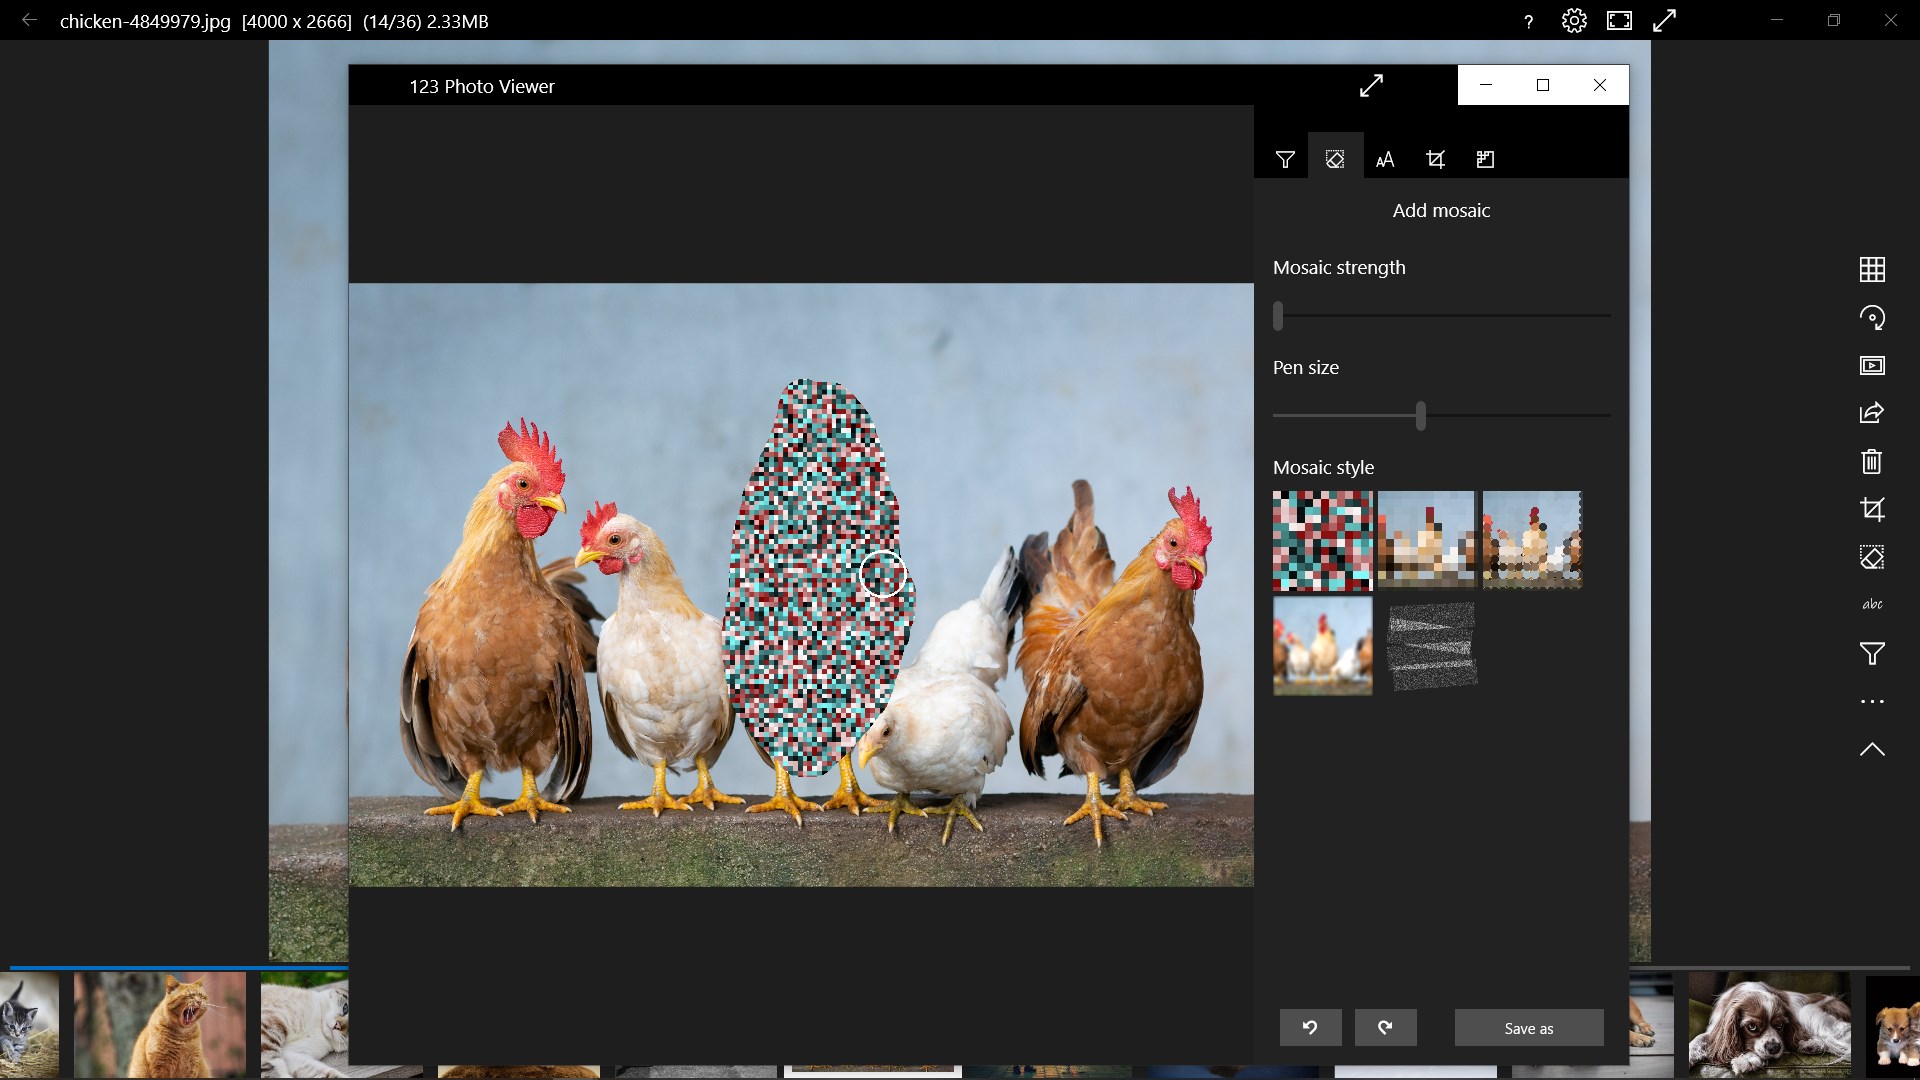Share the photo using sidebar icon

coord(1872,413)
